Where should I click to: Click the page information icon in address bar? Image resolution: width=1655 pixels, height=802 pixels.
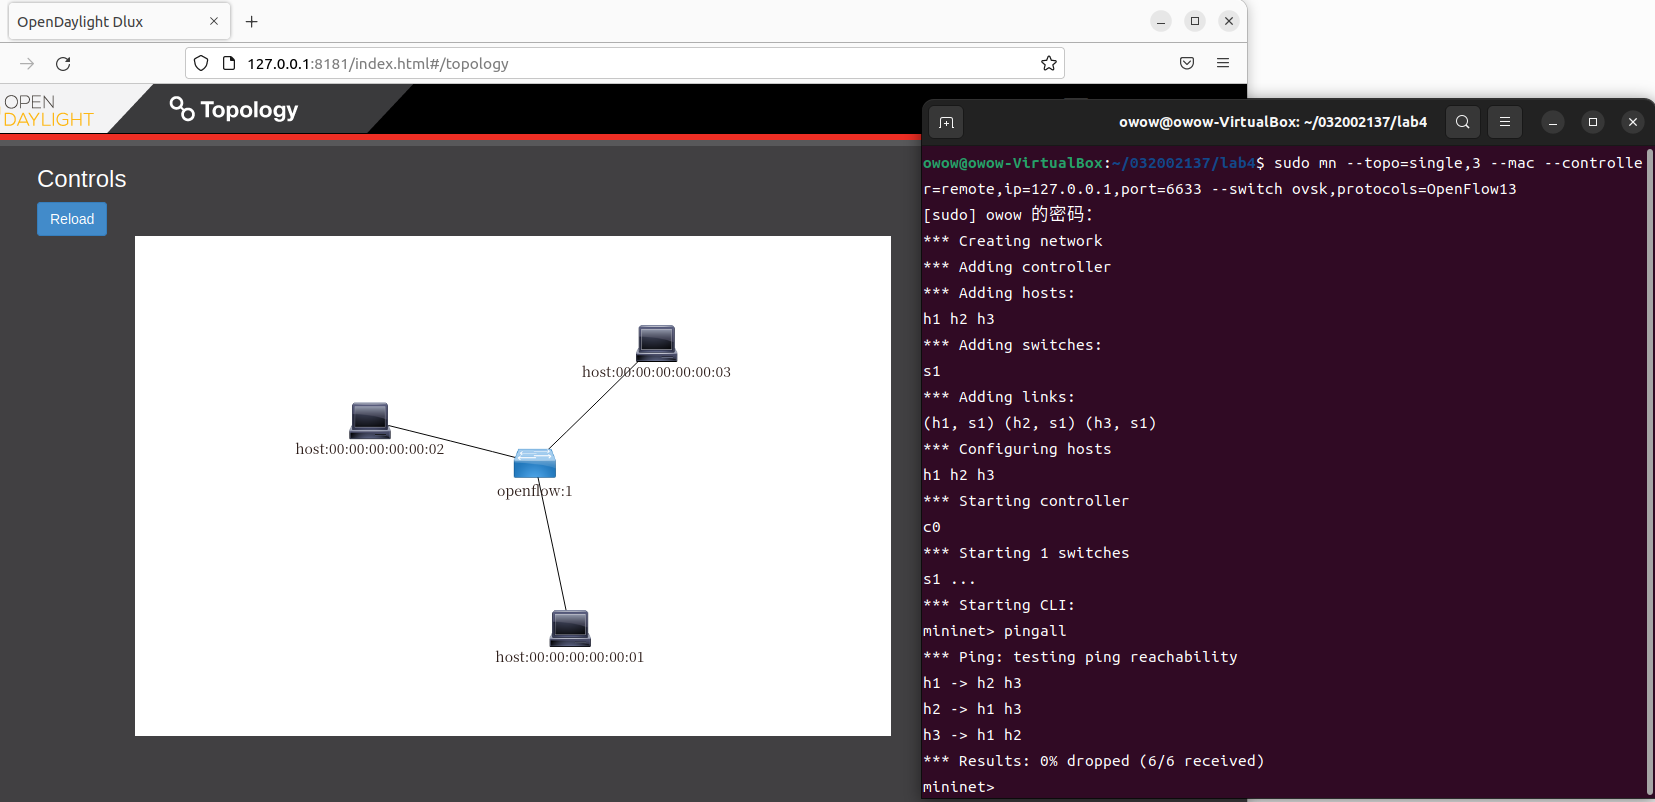[229, 64]
